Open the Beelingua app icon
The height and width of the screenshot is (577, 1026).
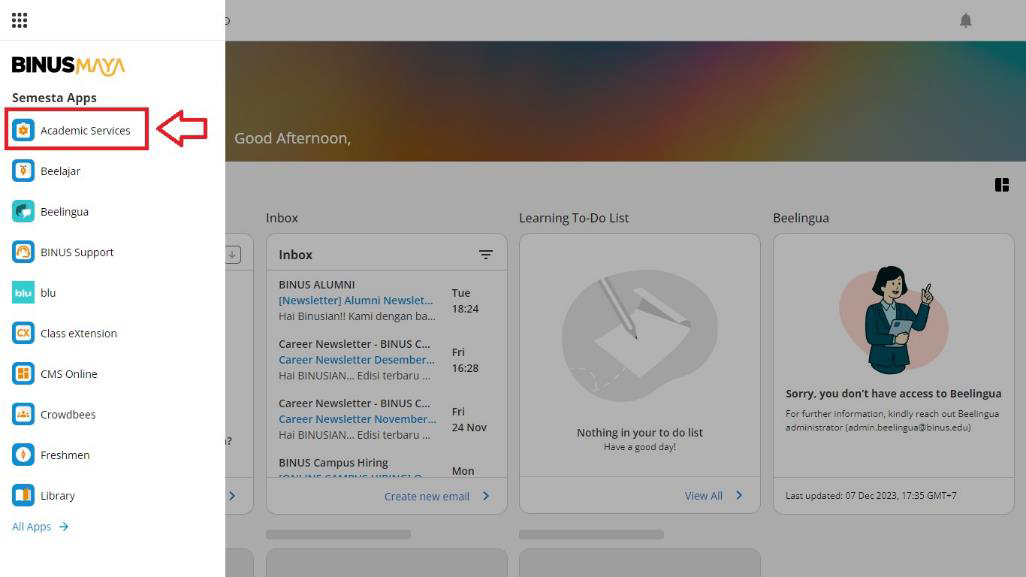(23, 212)
